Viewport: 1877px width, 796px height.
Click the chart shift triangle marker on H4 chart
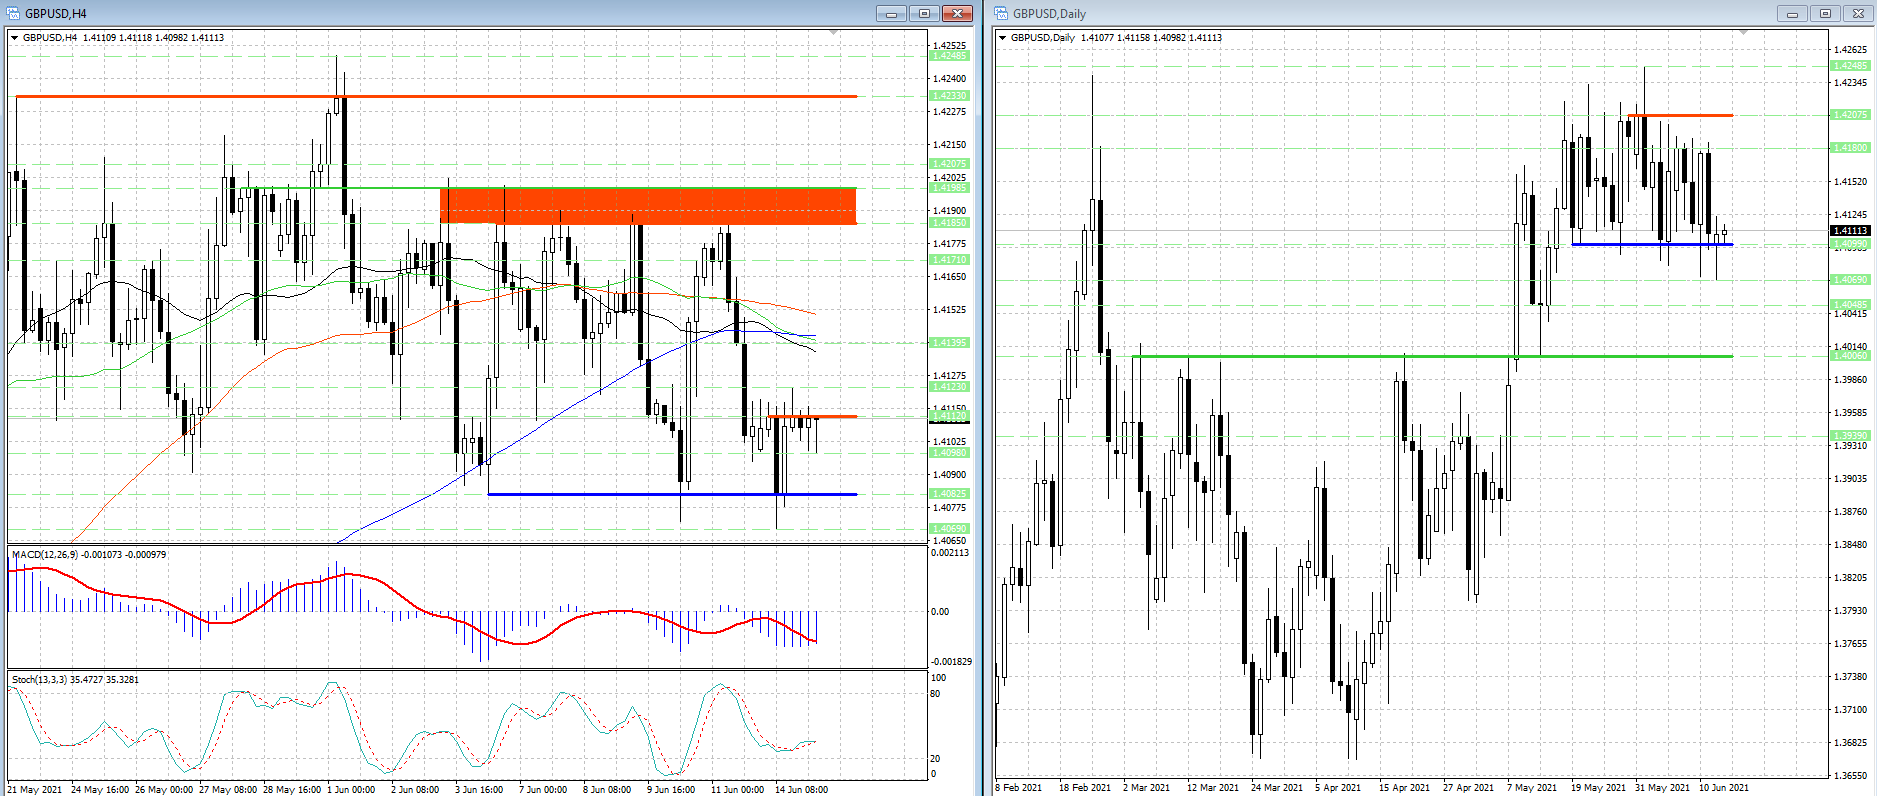click(x=834, y=33)
